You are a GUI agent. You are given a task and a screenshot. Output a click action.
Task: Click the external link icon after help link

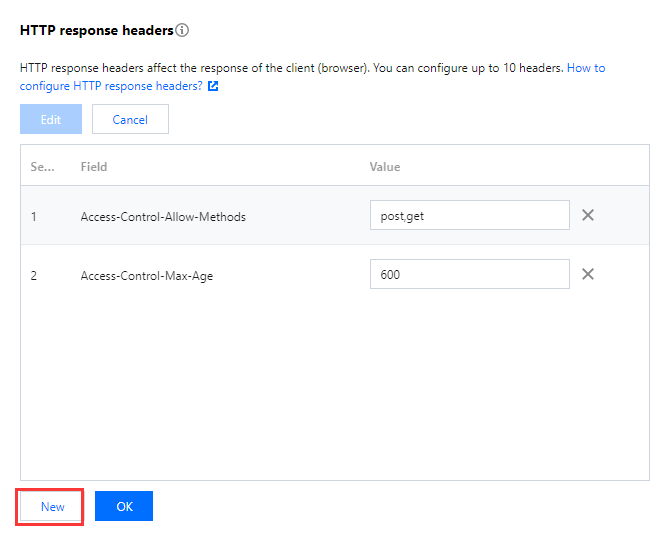coord(213,86)
